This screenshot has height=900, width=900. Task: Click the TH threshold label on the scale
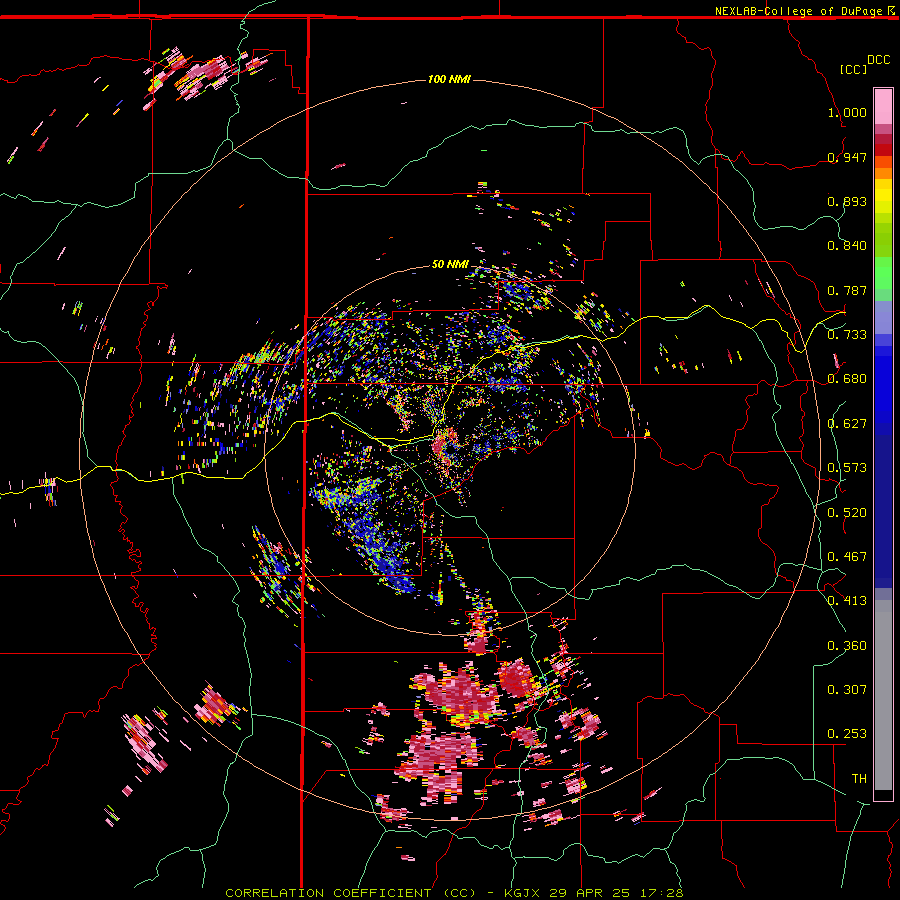859,779
